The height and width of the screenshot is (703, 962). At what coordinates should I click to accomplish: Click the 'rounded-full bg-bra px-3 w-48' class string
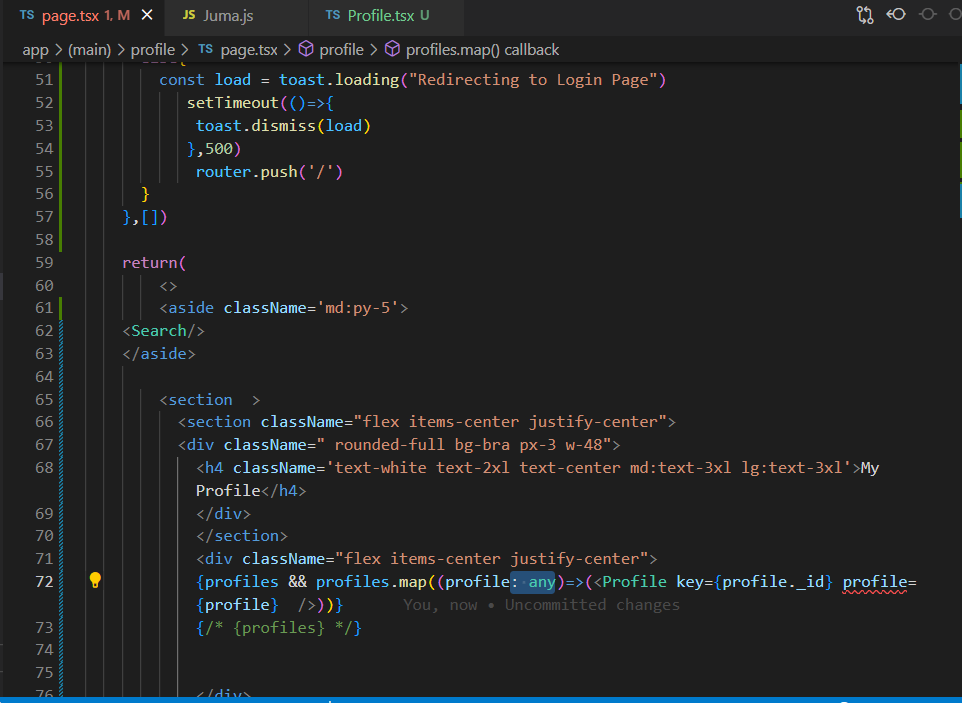pos(468,445)
